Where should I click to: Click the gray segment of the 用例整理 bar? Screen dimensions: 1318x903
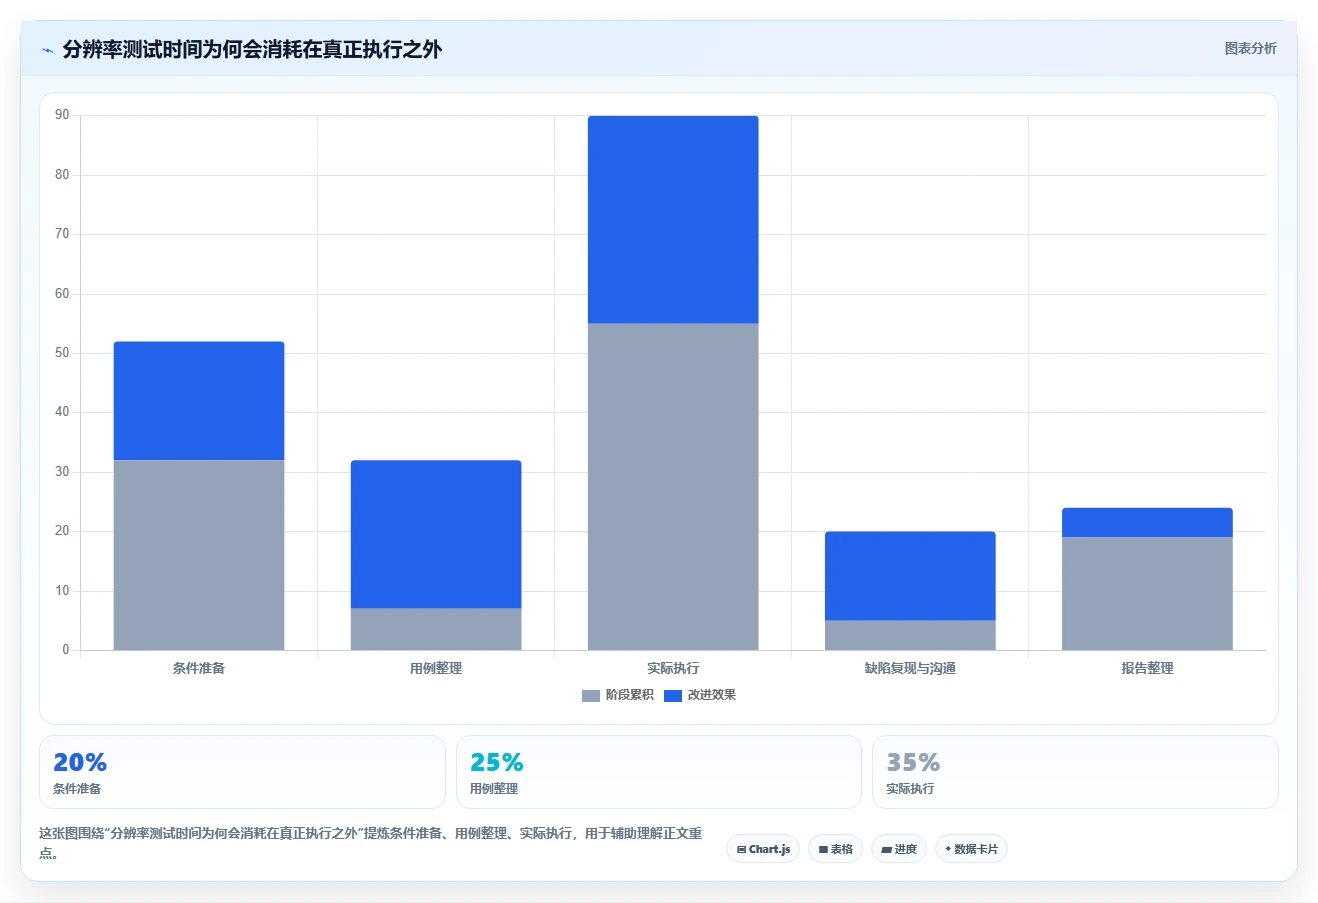click(x=436, y=629)
